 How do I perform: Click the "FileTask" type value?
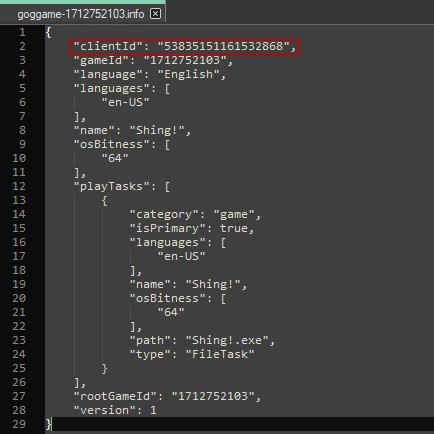click(220, 354)
